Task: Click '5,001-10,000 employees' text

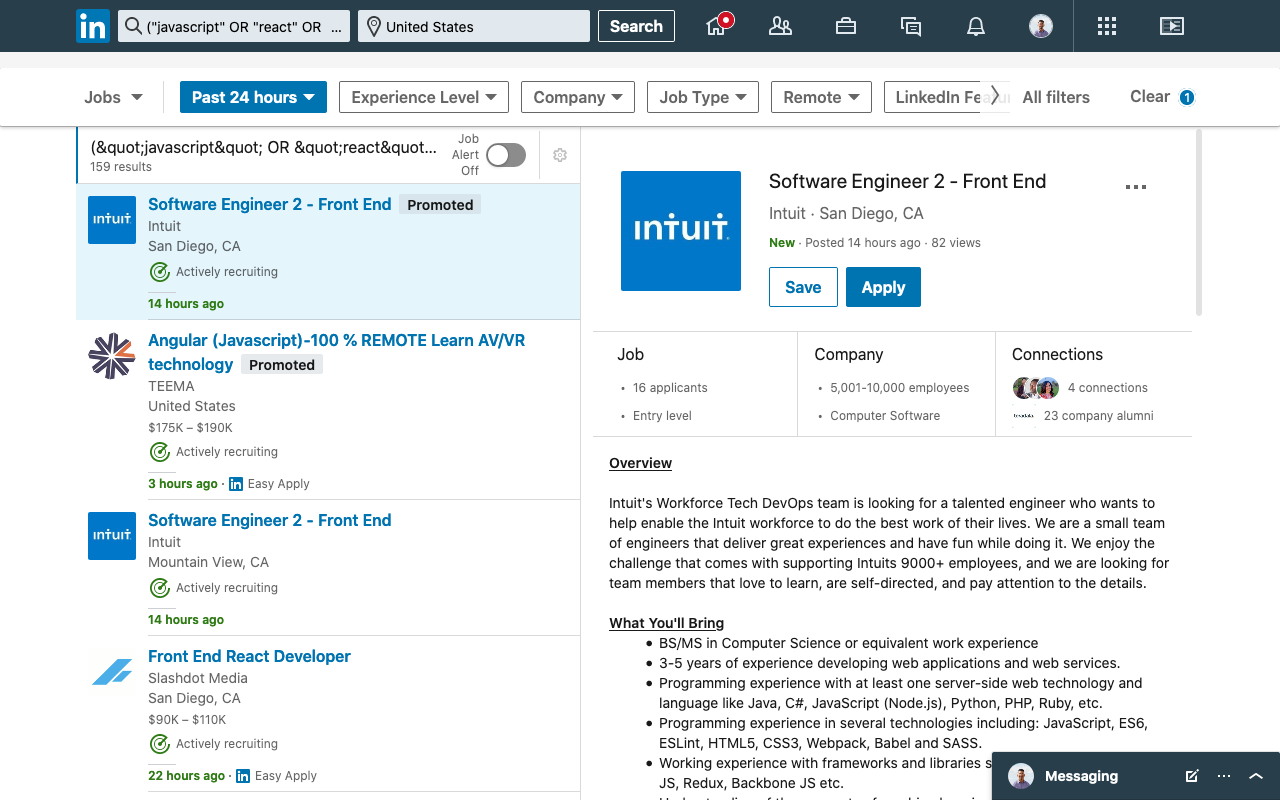Action: (x=900, y=388)
